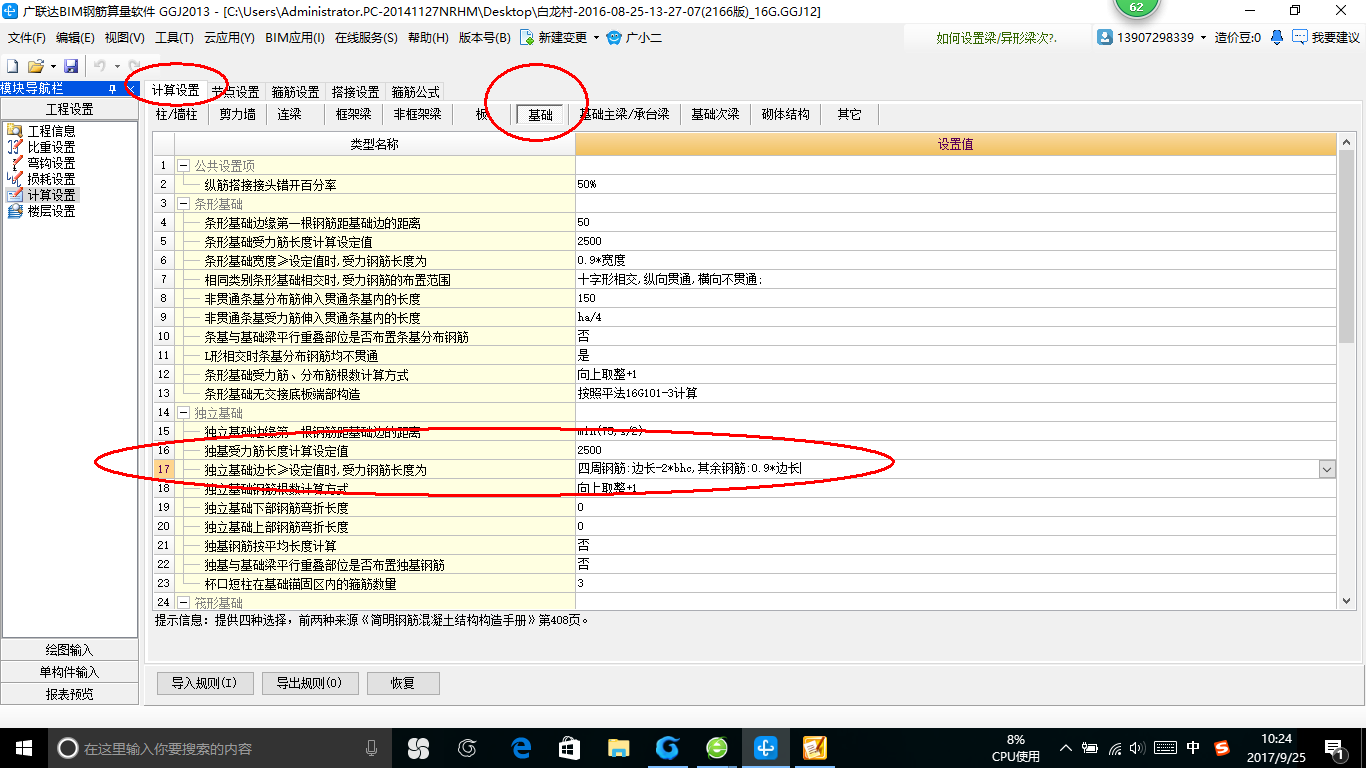Image resolution: width=1366 pixels, height=768 pixels.
Task: Click the 纵筋搭接接头错开百分率 value cell 50%
Action: tap(955, 184)
